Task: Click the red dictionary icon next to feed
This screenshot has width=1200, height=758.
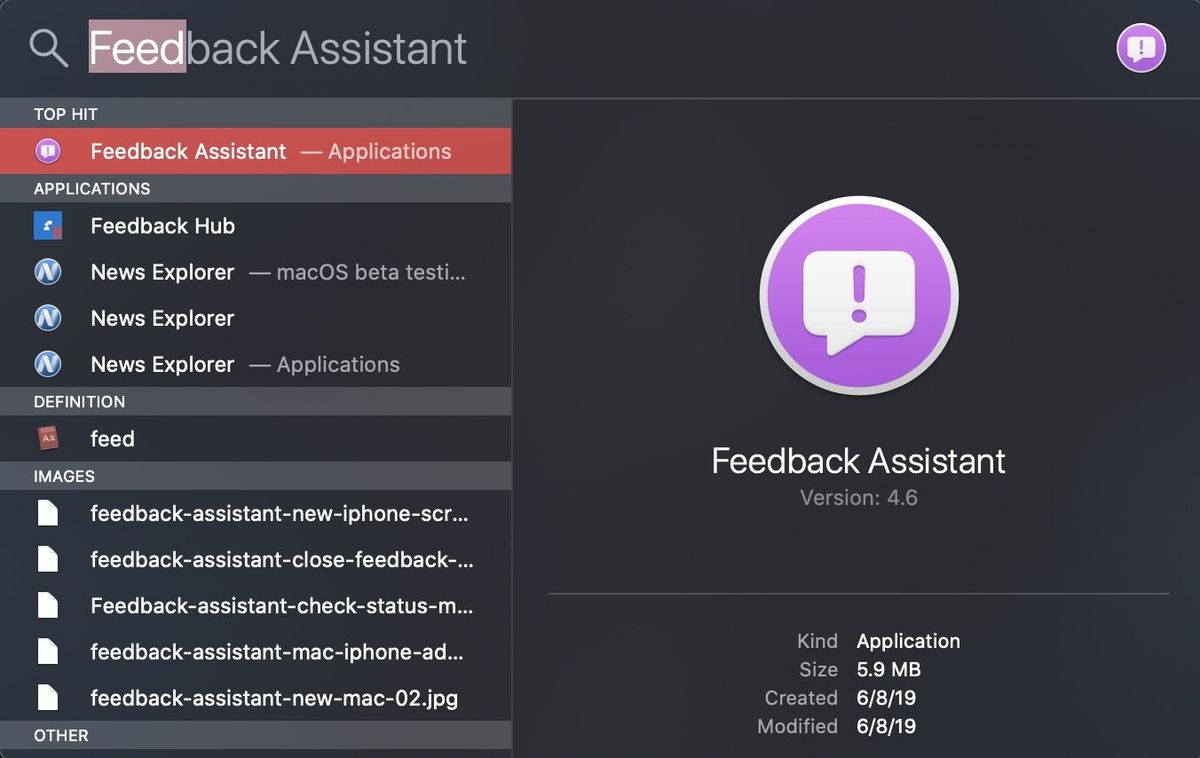Action: 48,438
